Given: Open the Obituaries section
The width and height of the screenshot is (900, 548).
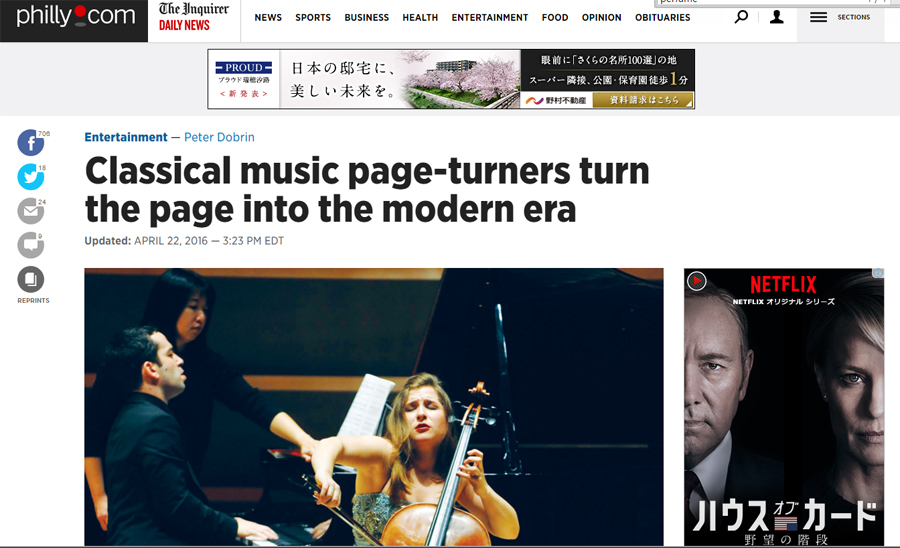Looking at the screenshot, I should click(662, 18).
